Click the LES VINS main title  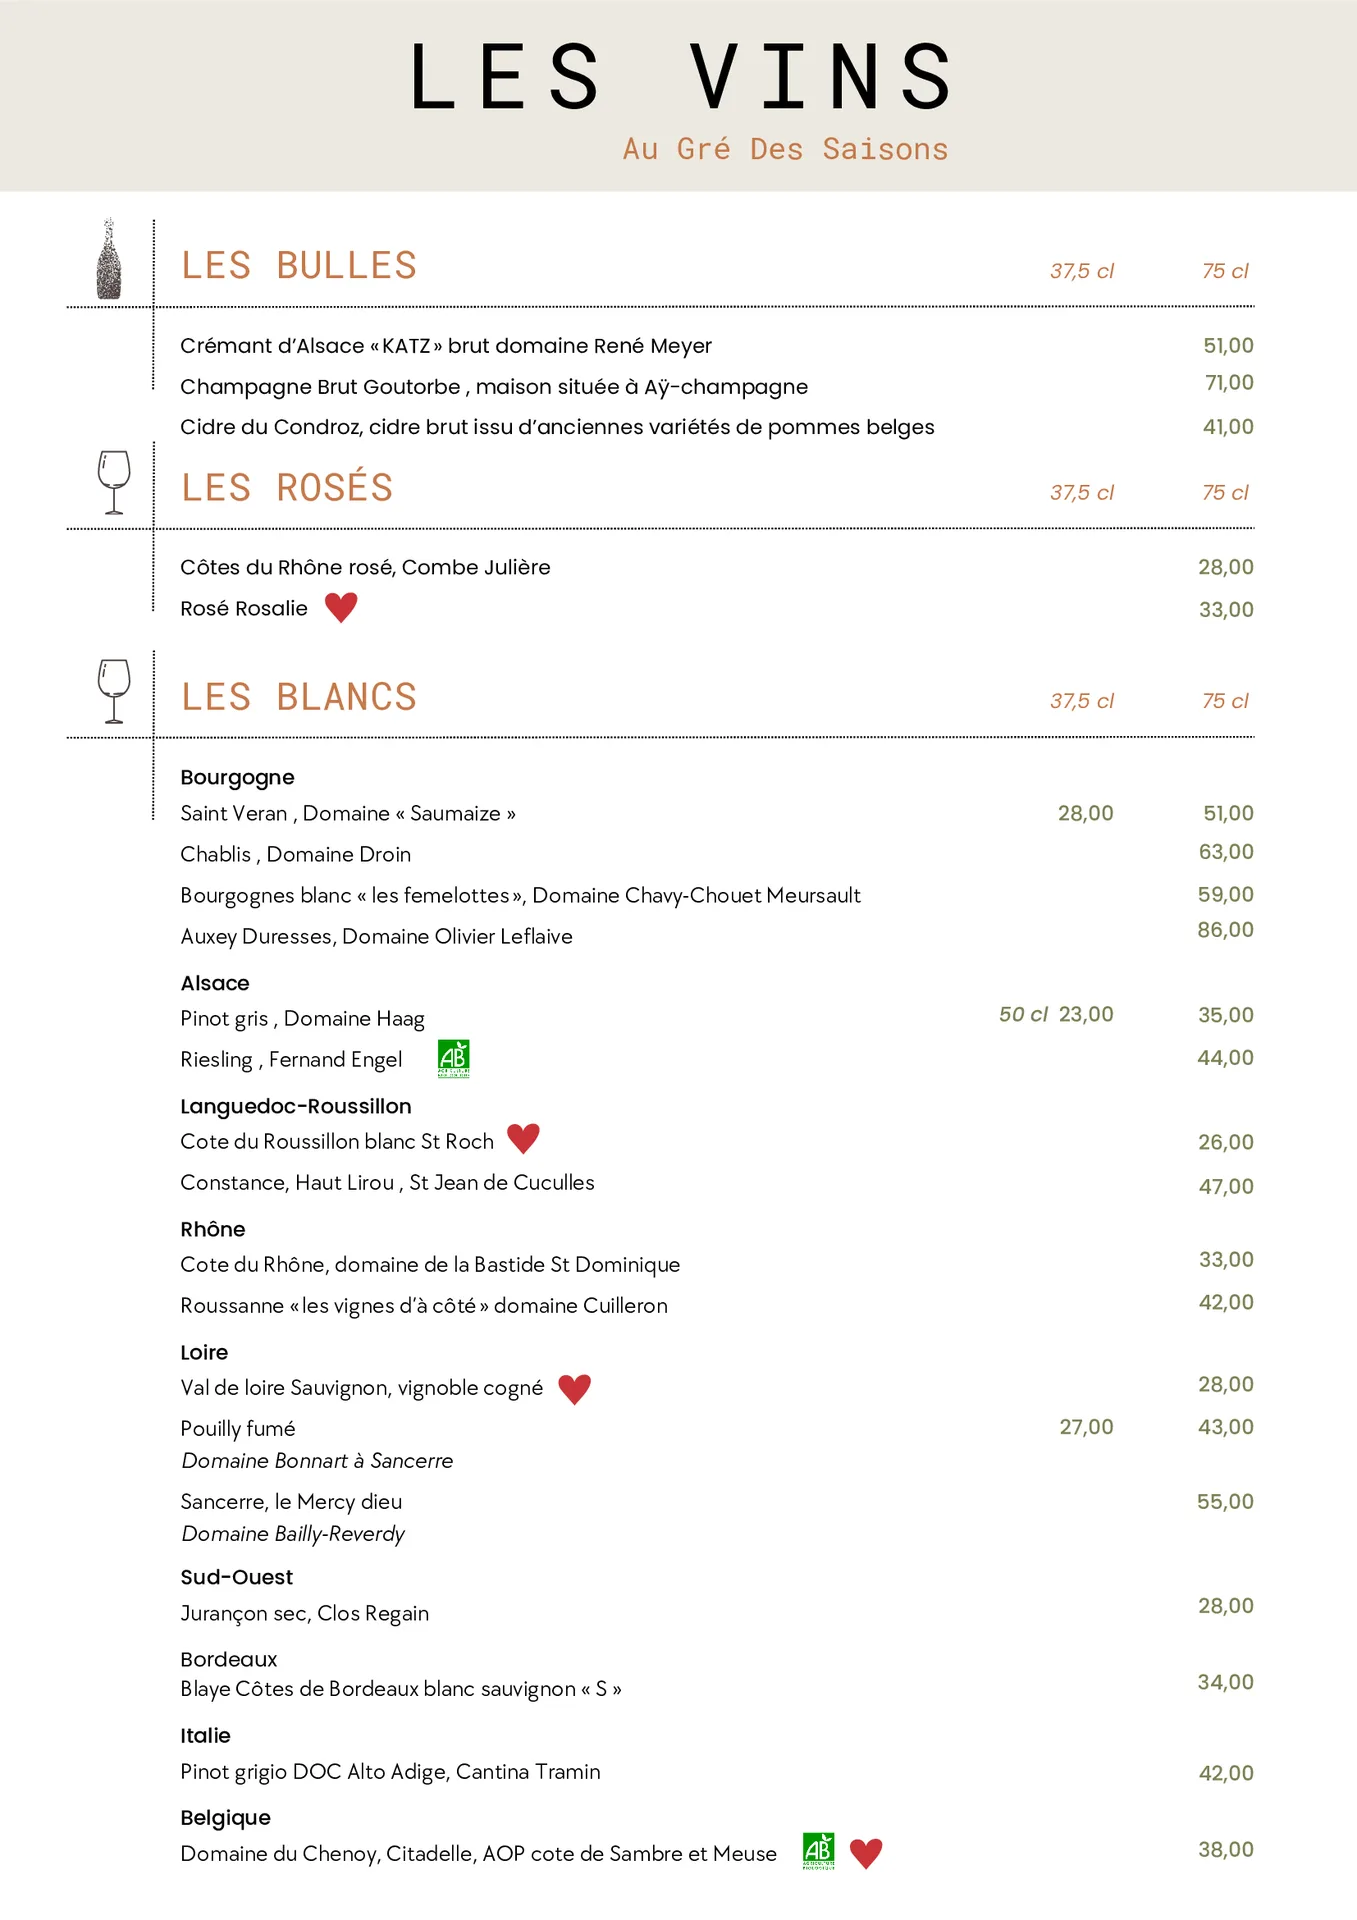681,77
